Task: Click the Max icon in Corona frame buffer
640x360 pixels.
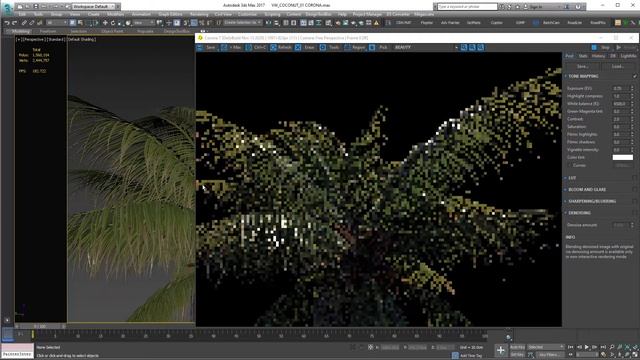Action: click(x=224, y=48)
